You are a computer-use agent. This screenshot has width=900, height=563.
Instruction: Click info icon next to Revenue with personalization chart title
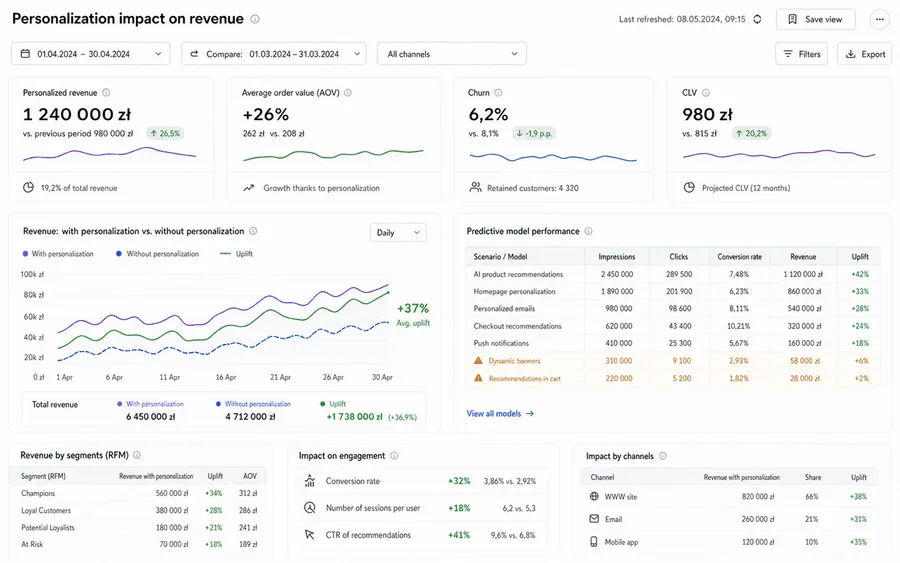coord(253,231)
